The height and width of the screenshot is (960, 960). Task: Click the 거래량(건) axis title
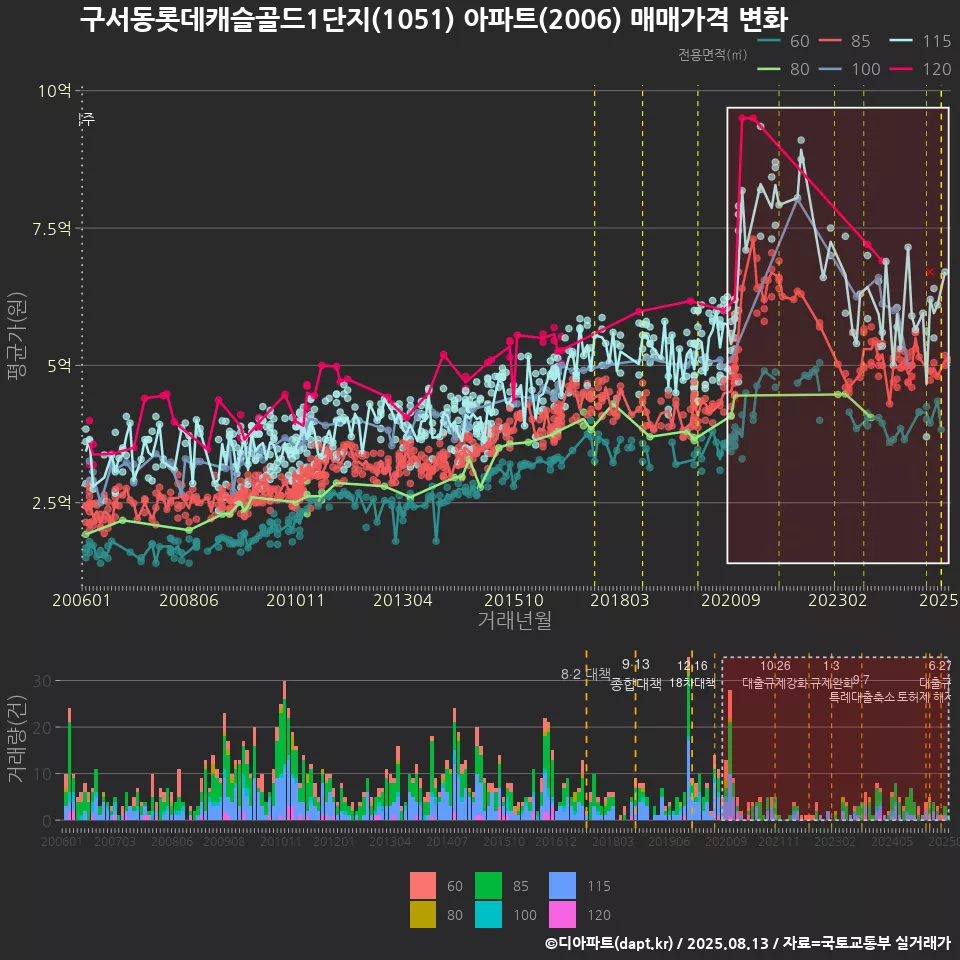tap(17, 738)
